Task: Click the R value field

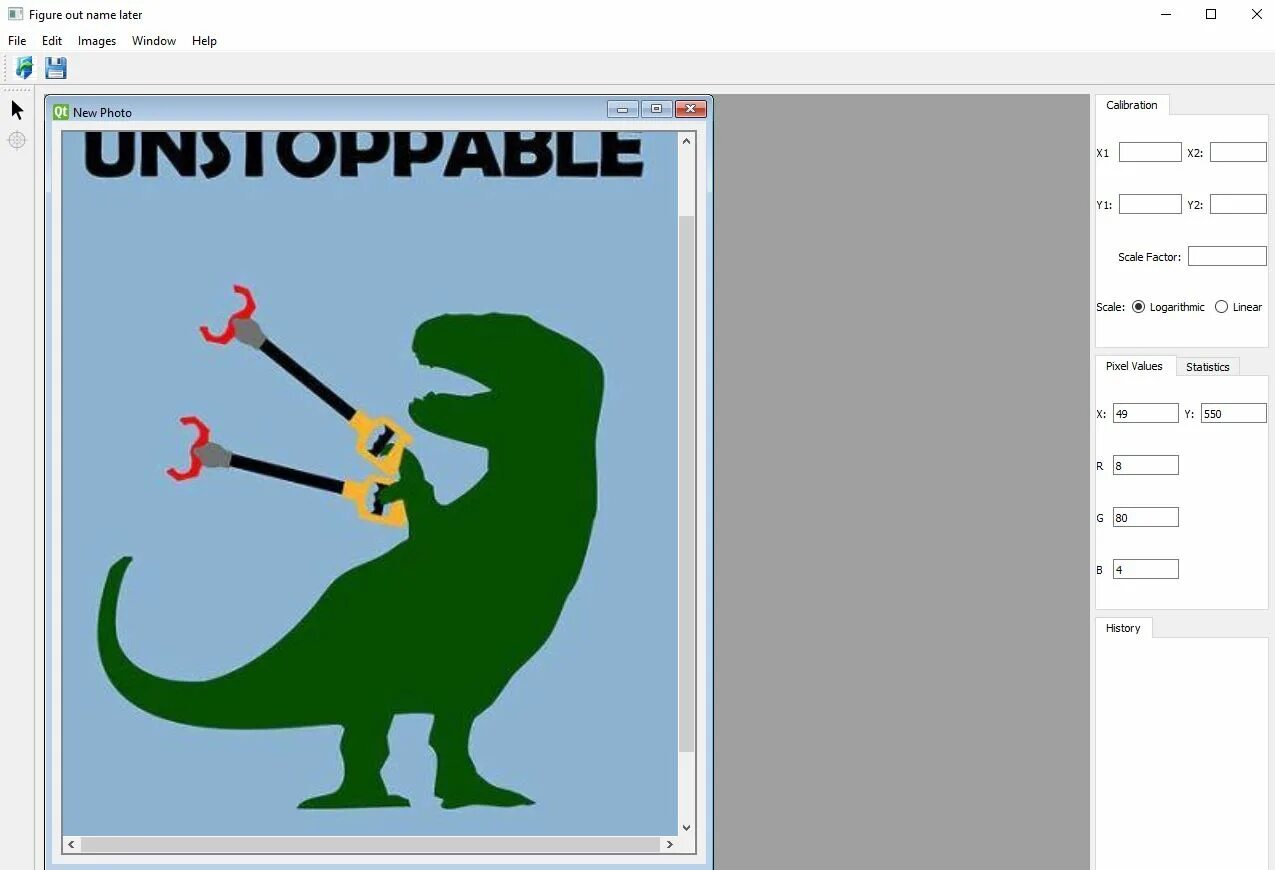Action: click(x=1145, y=465)
